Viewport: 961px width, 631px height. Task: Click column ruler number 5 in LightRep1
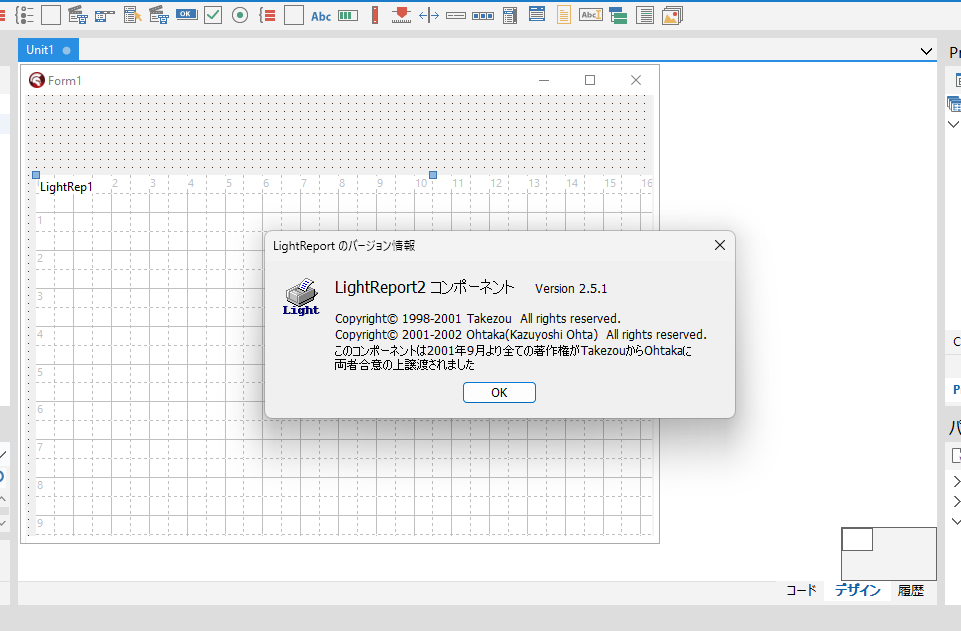coord(229,183)
